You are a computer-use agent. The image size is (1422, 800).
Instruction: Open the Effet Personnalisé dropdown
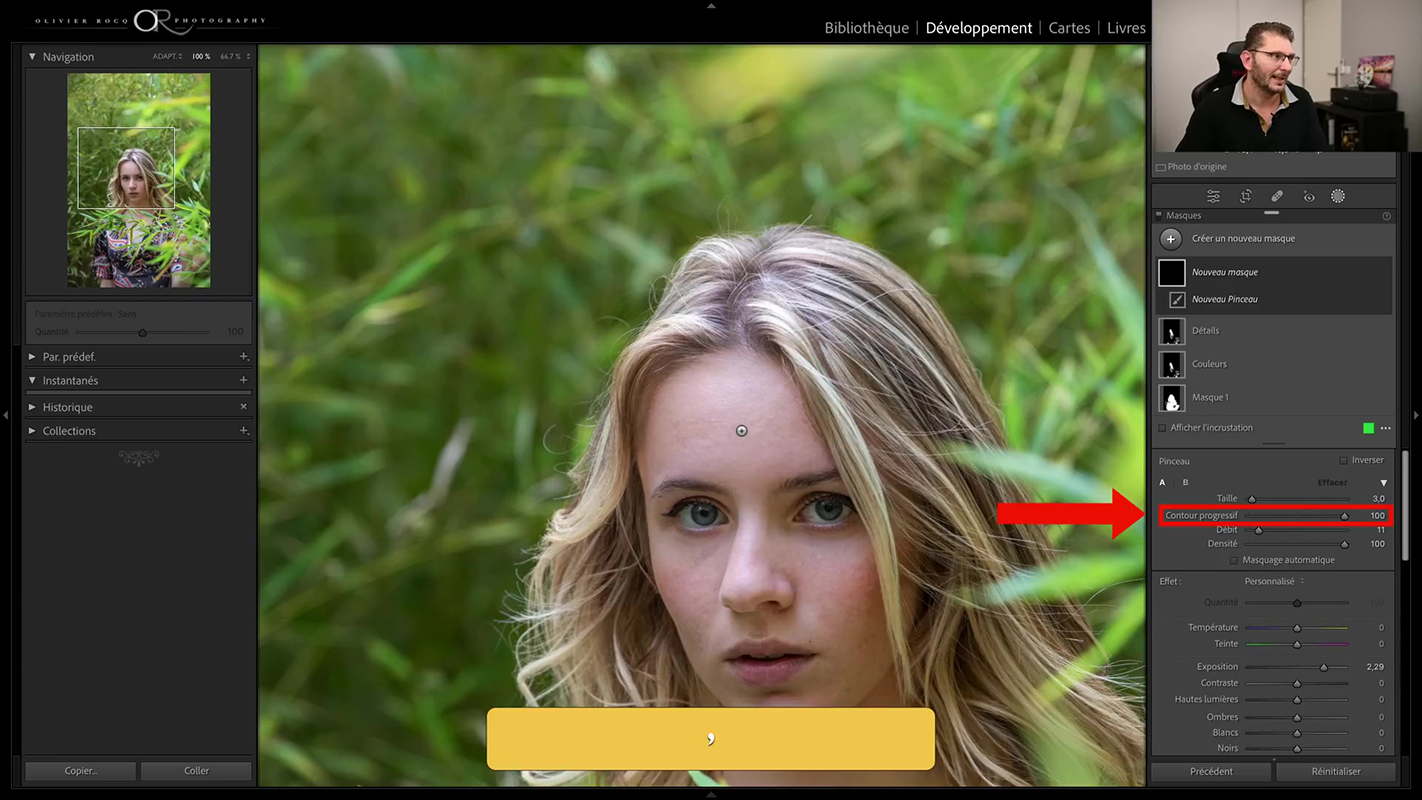pyautogui.click(x=1273, y=581)
